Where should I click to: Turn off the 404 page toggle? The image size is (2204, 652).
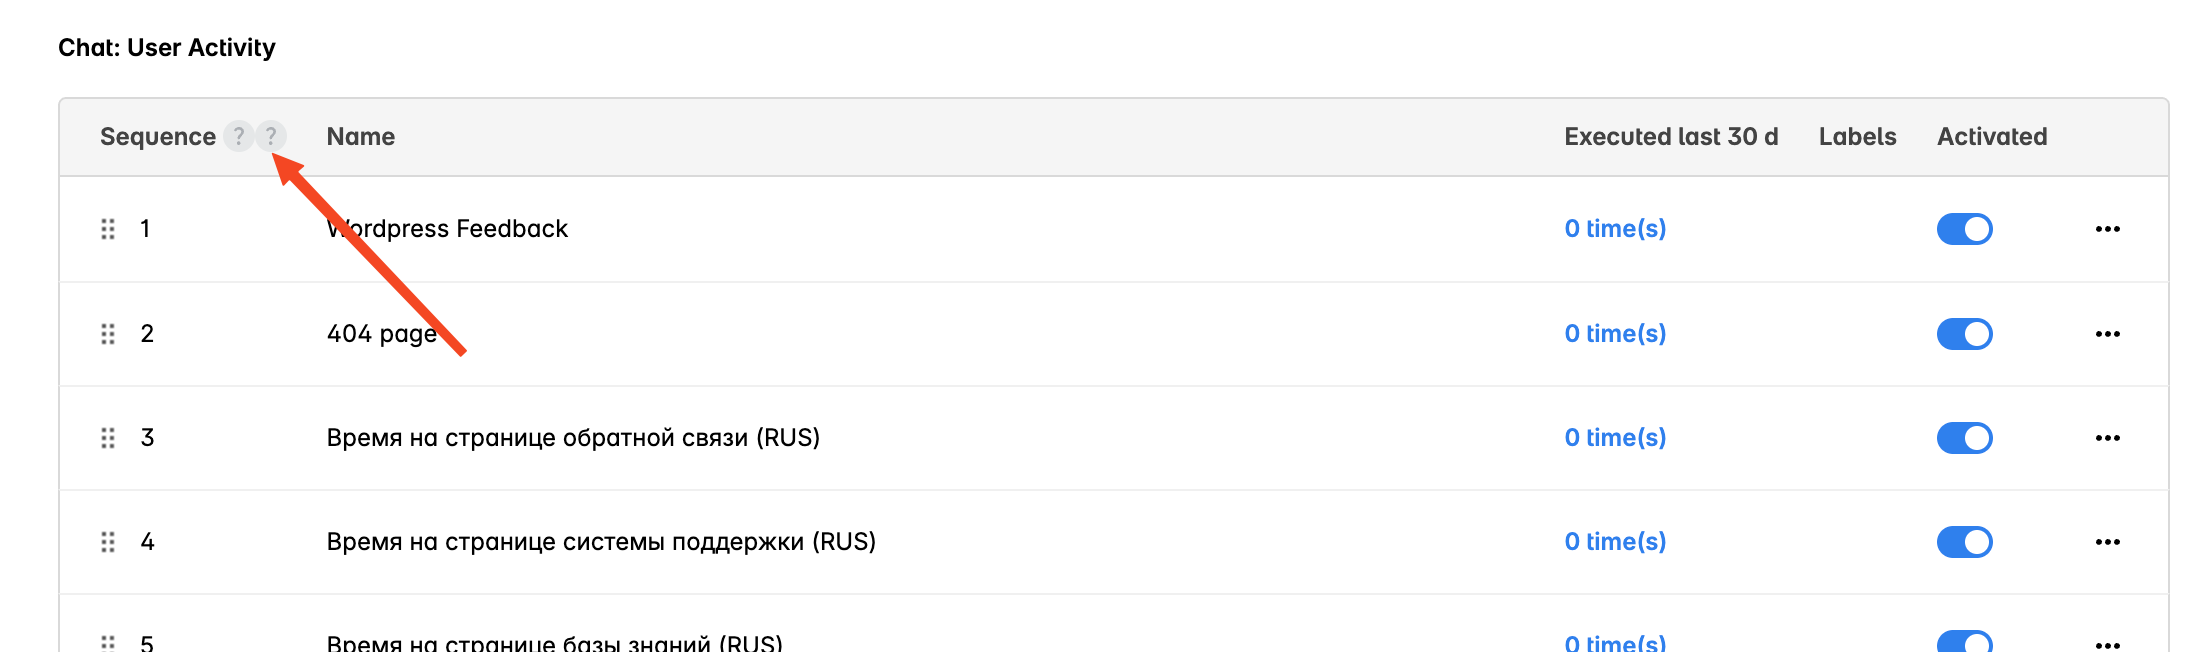click(x=1965, y=334)
